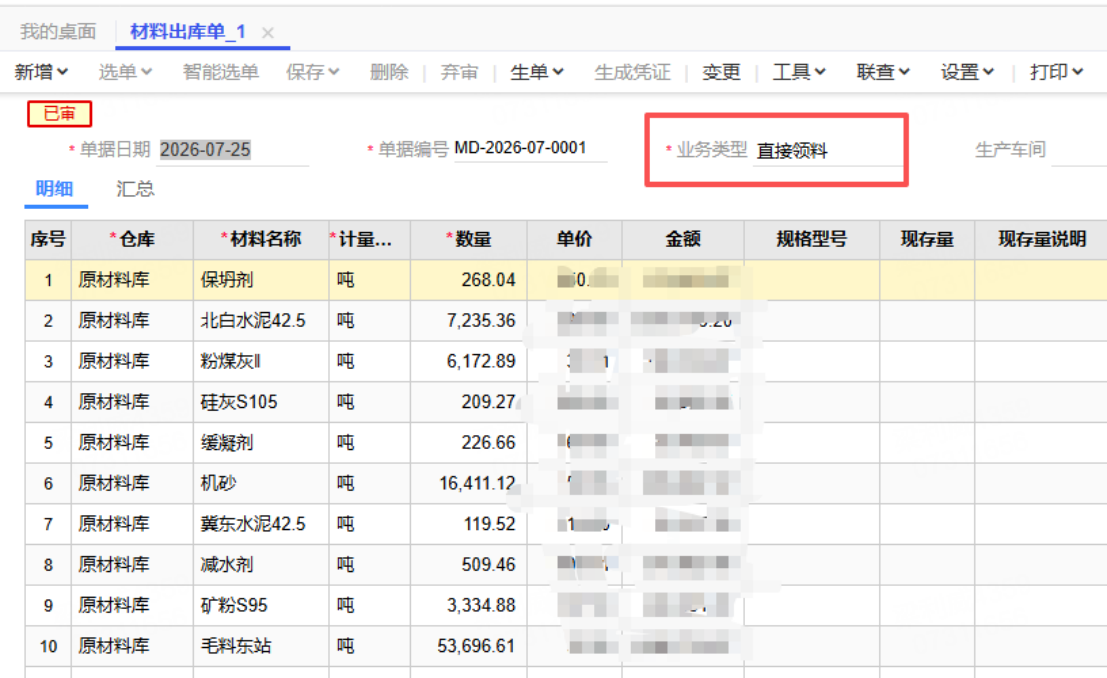Click the 生产车间 input field
The image size is (1107, 678).
(1079, 150)
